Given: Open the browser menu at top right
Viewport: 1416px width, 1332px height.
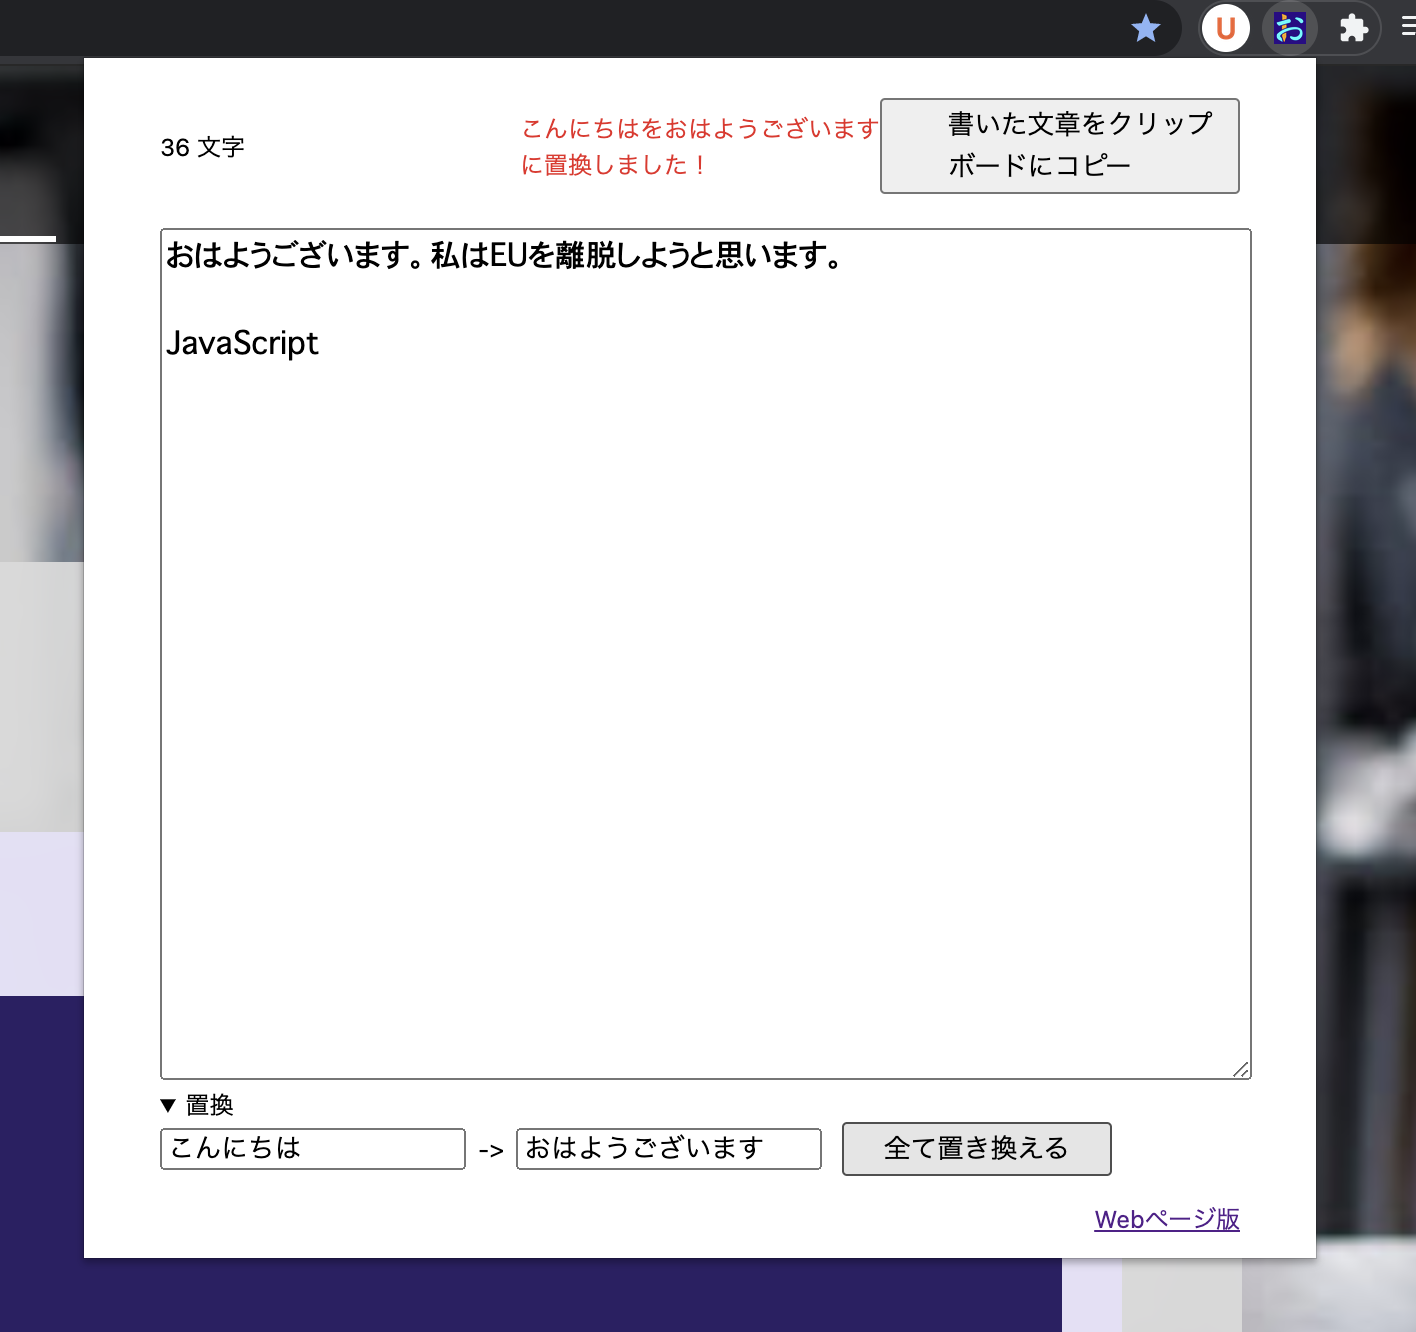Looking at the screenshot, I should (1408, 28).
